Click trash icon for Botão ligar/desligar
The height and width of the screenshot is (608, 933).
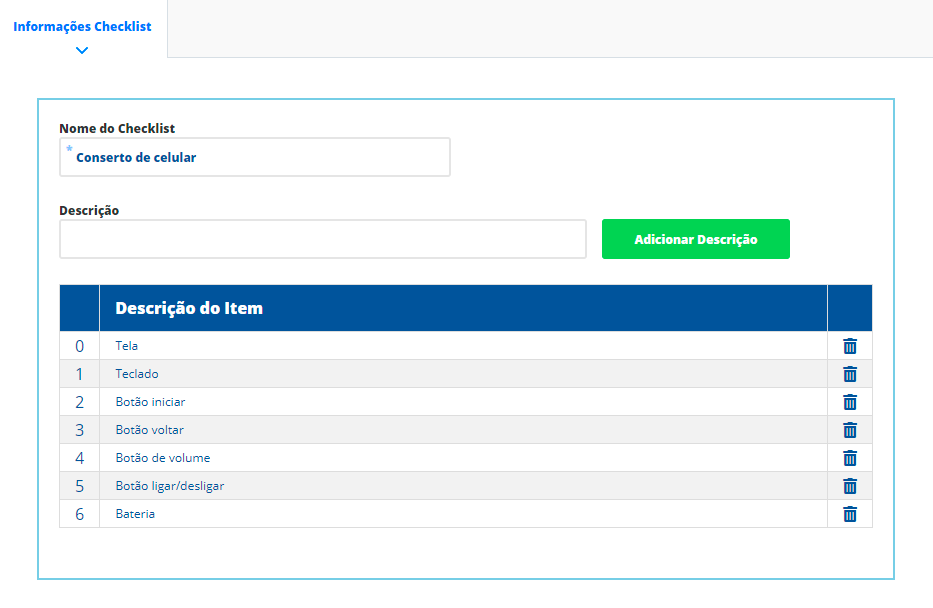click(x=850, y=485)
